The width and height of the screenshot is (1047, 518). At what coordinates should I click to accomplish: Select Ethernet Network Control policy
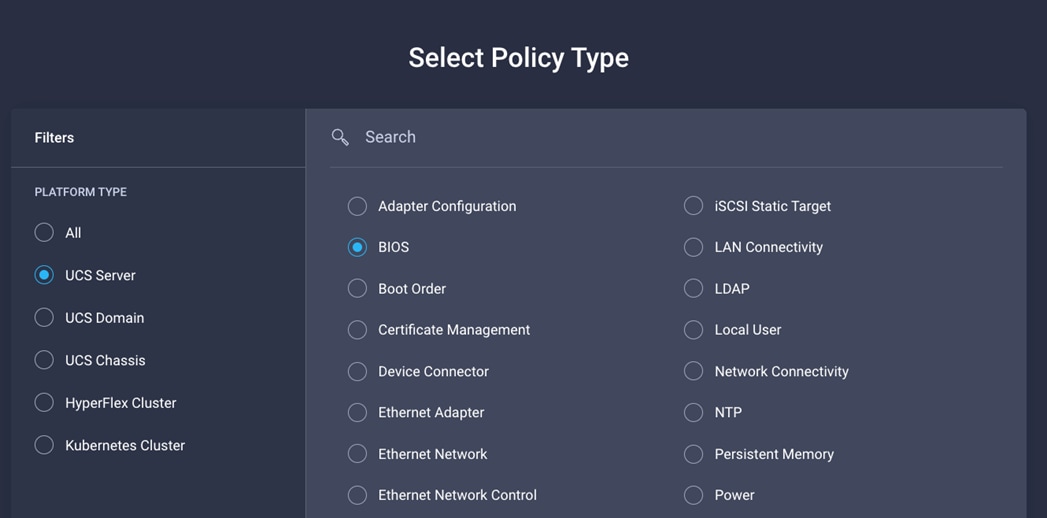coord(357,495)
